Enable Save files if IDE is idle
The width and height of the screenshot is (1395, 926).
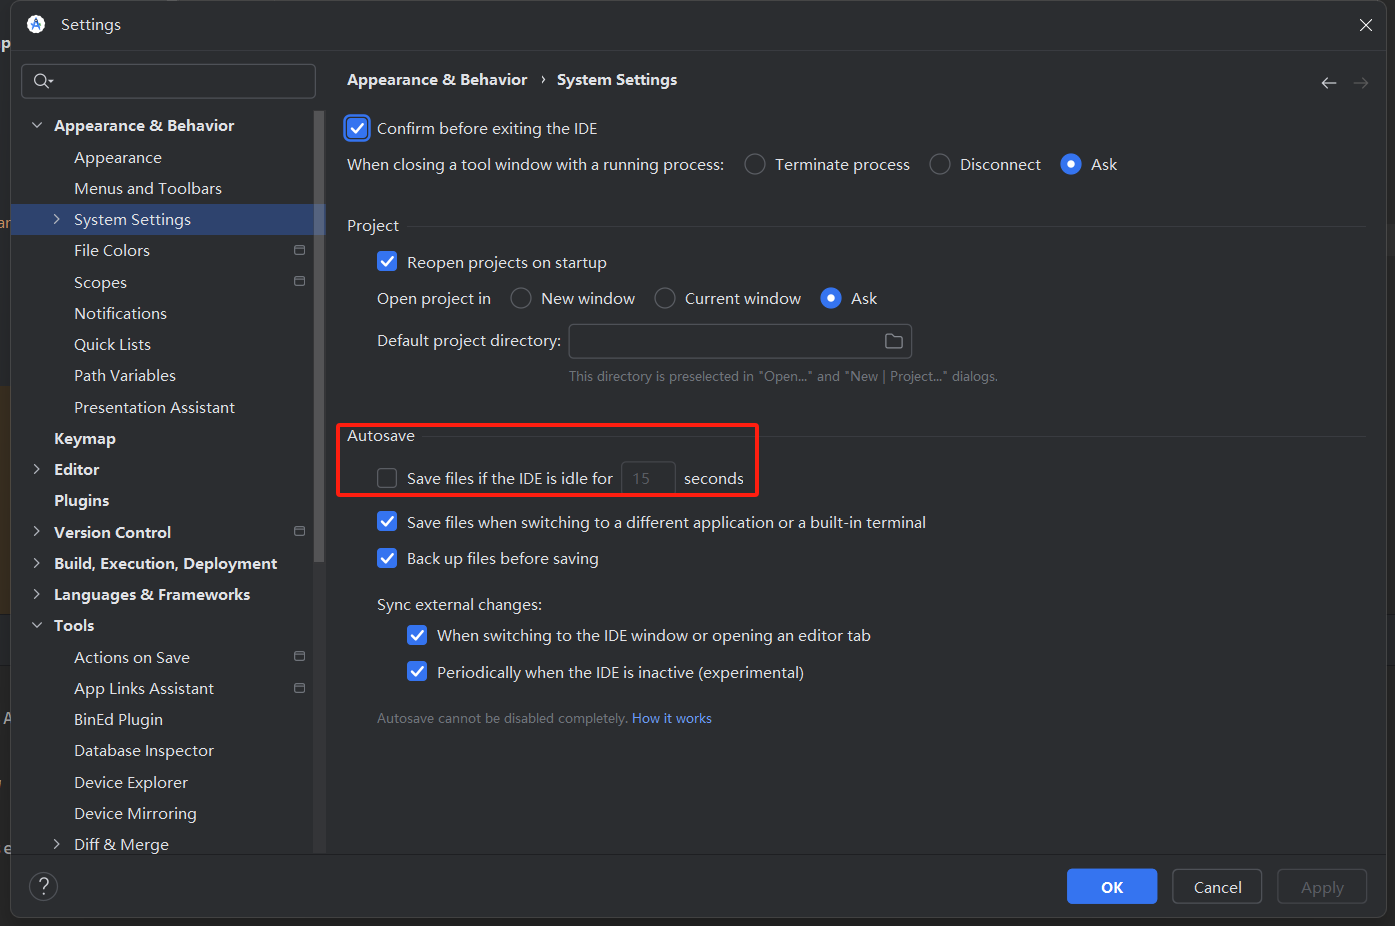tap(387, 479)
